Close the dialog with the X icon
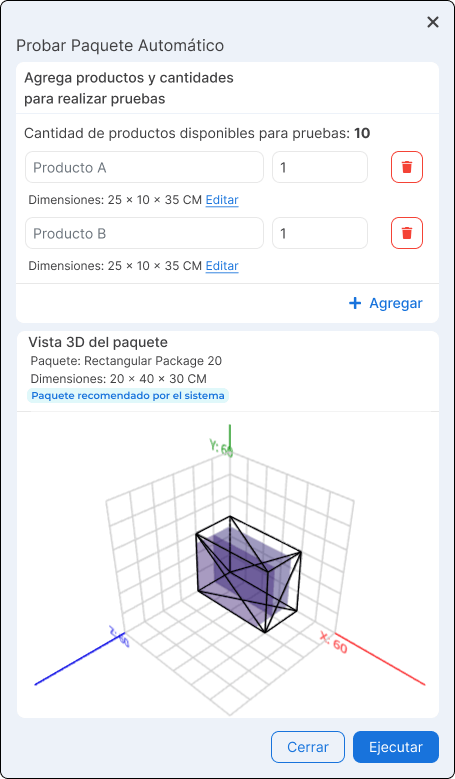The image size is (455, 779). (433, 22)
